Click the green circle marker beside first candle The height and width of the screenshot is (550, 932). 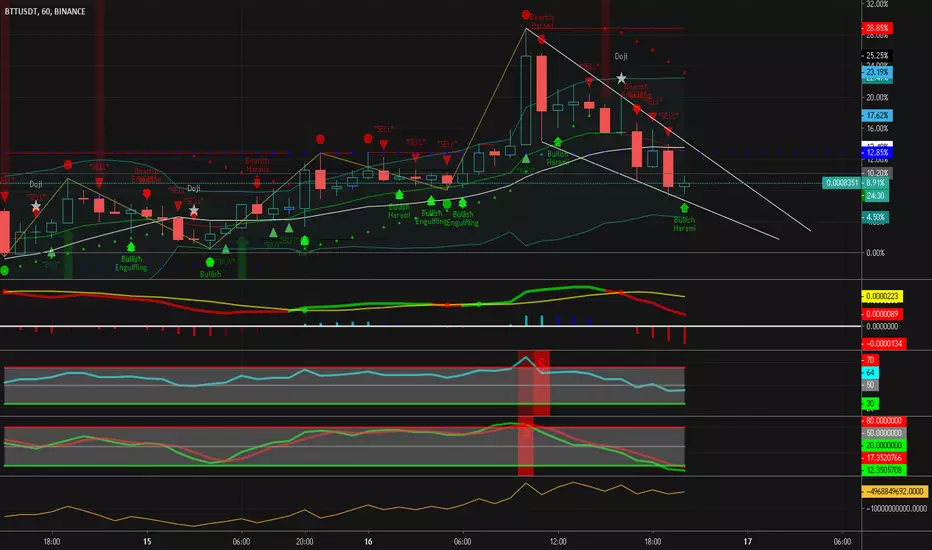point(4,271)
